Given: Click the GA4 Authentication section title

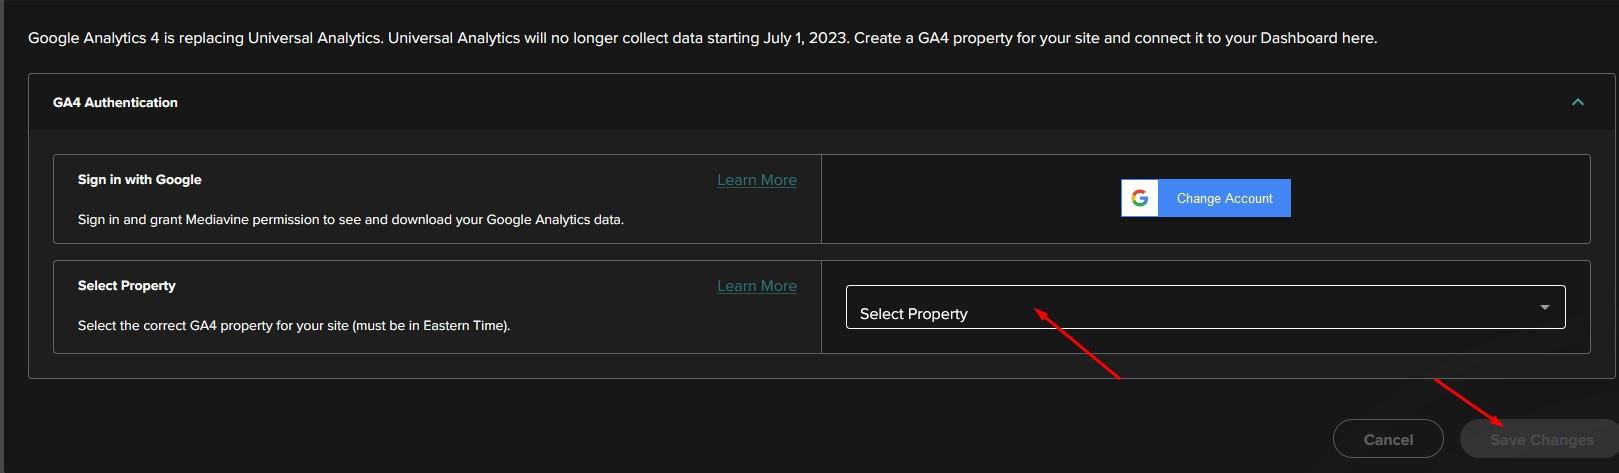Looking at the screenshot, I should (x=115, y=102).
